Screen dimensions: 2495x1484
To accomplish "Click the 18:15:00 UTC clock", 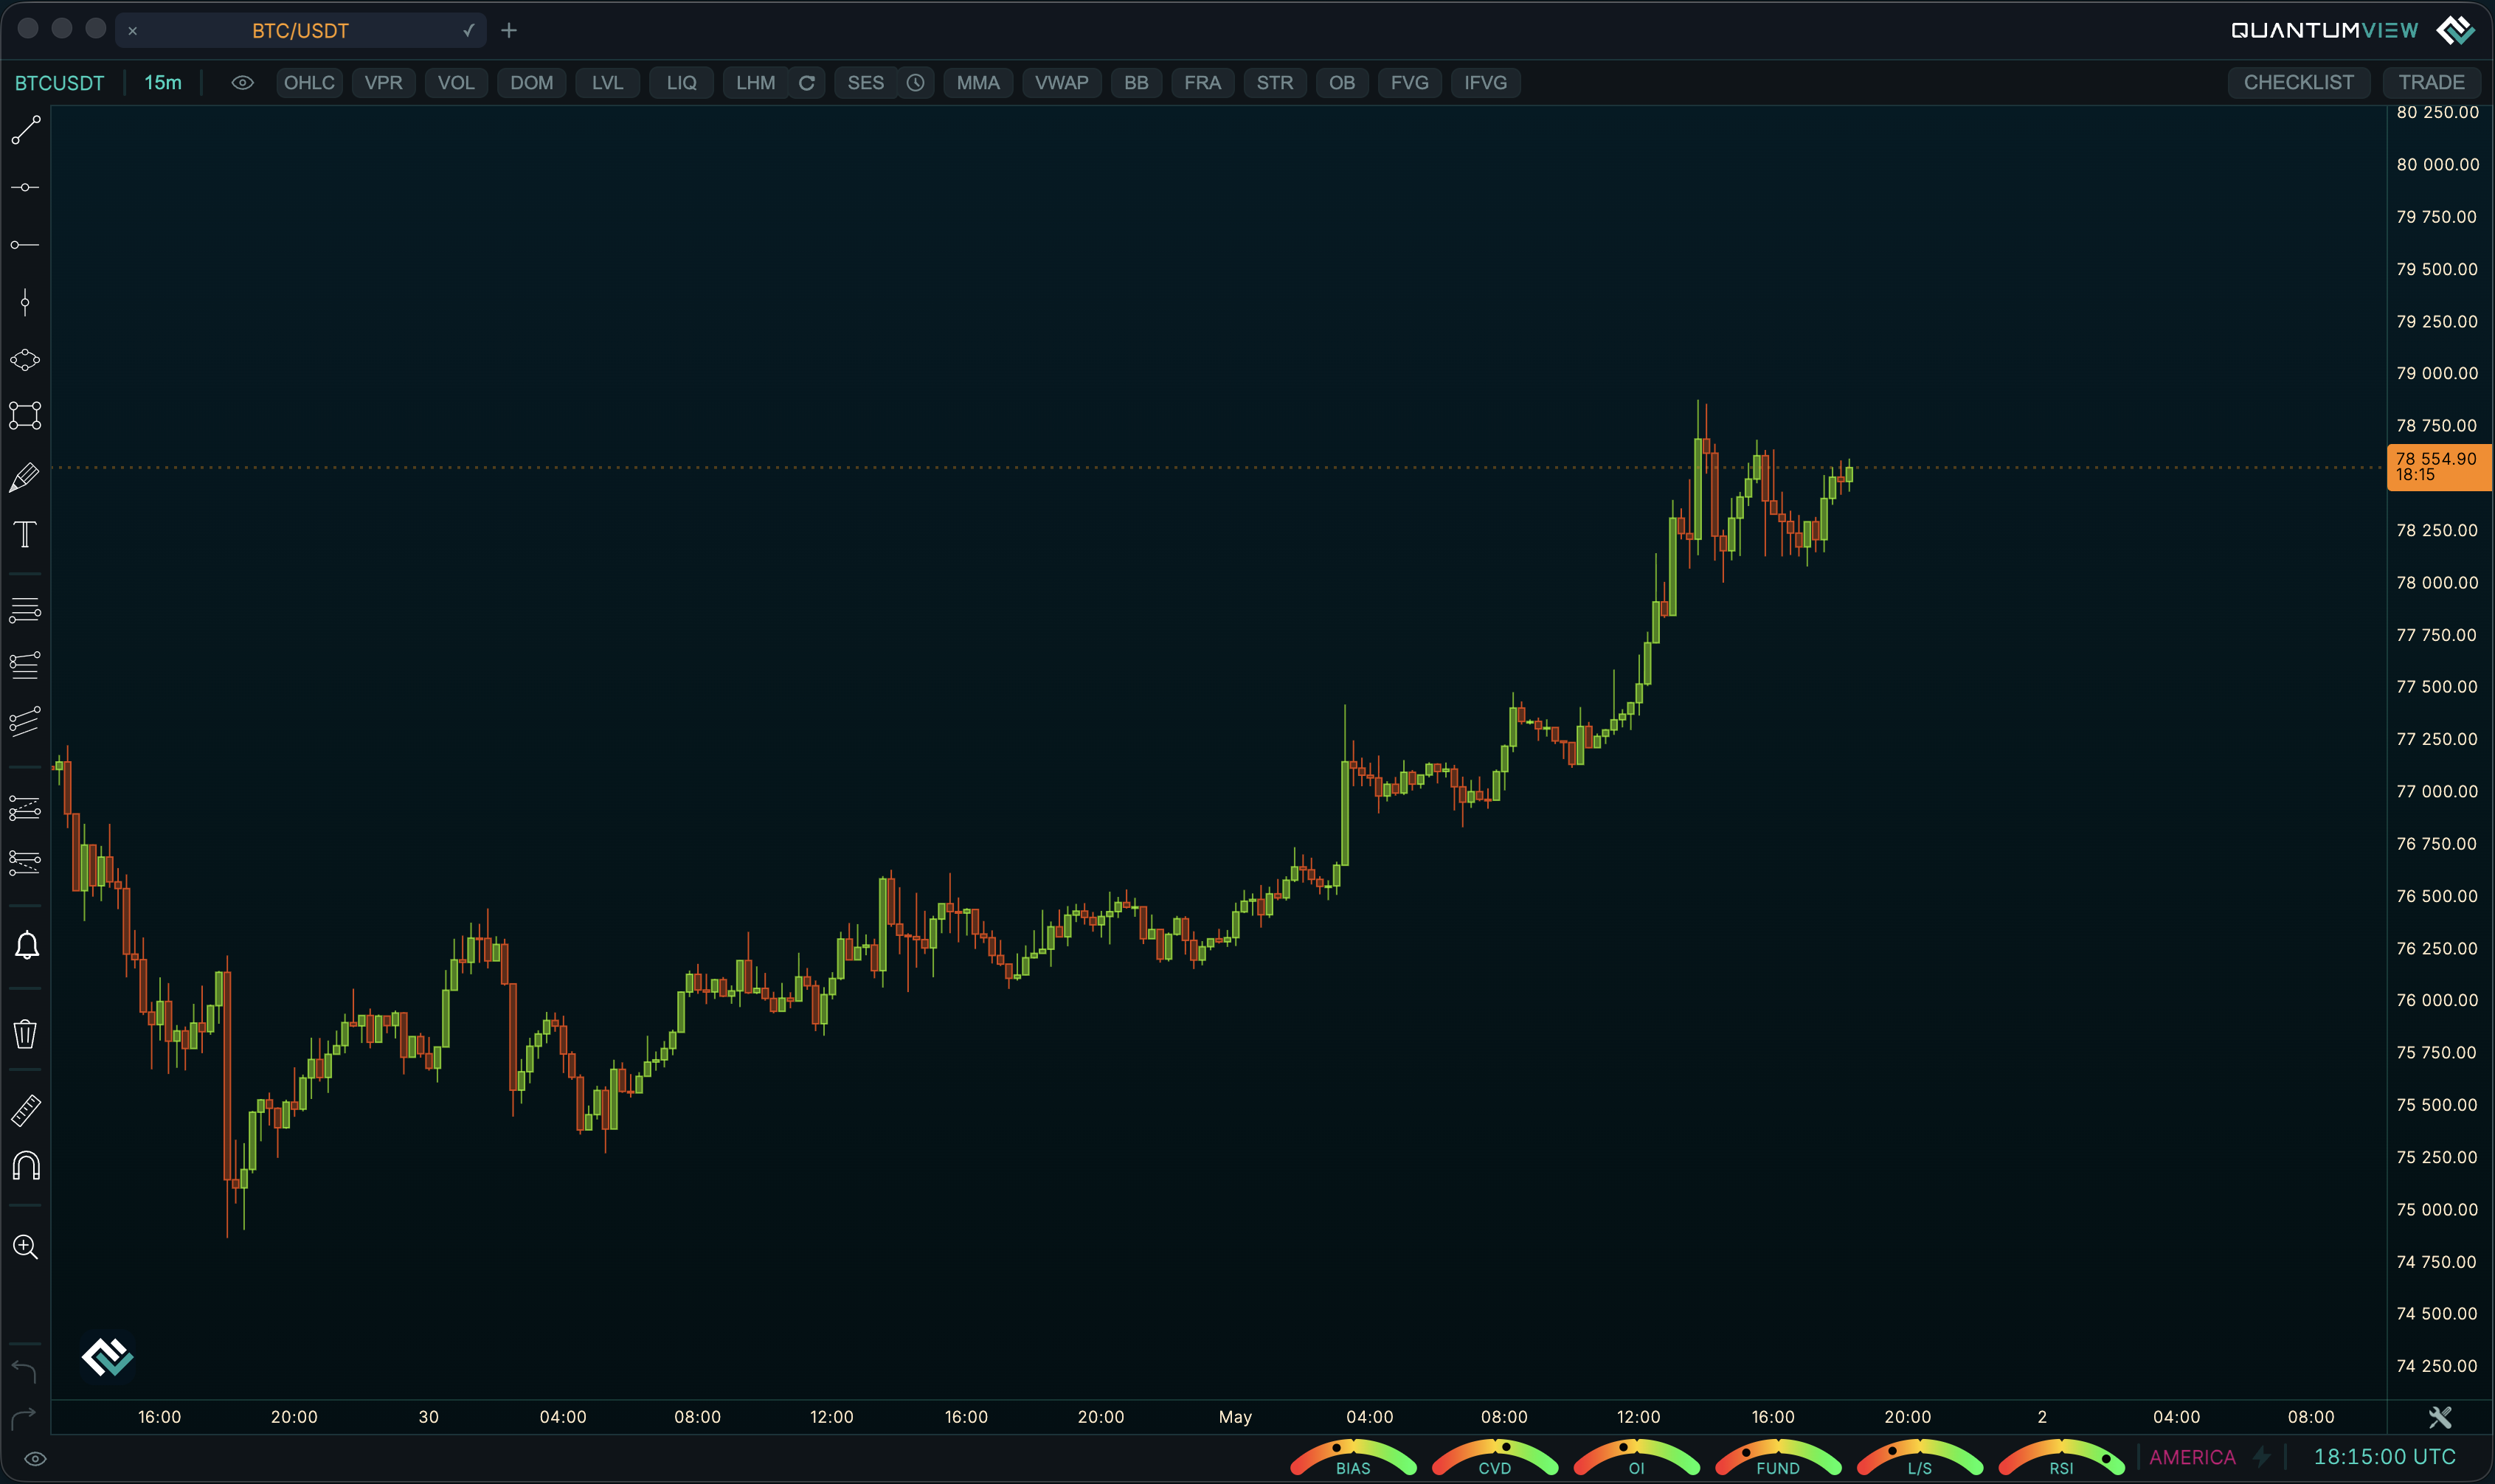I will (2384, 1457).
